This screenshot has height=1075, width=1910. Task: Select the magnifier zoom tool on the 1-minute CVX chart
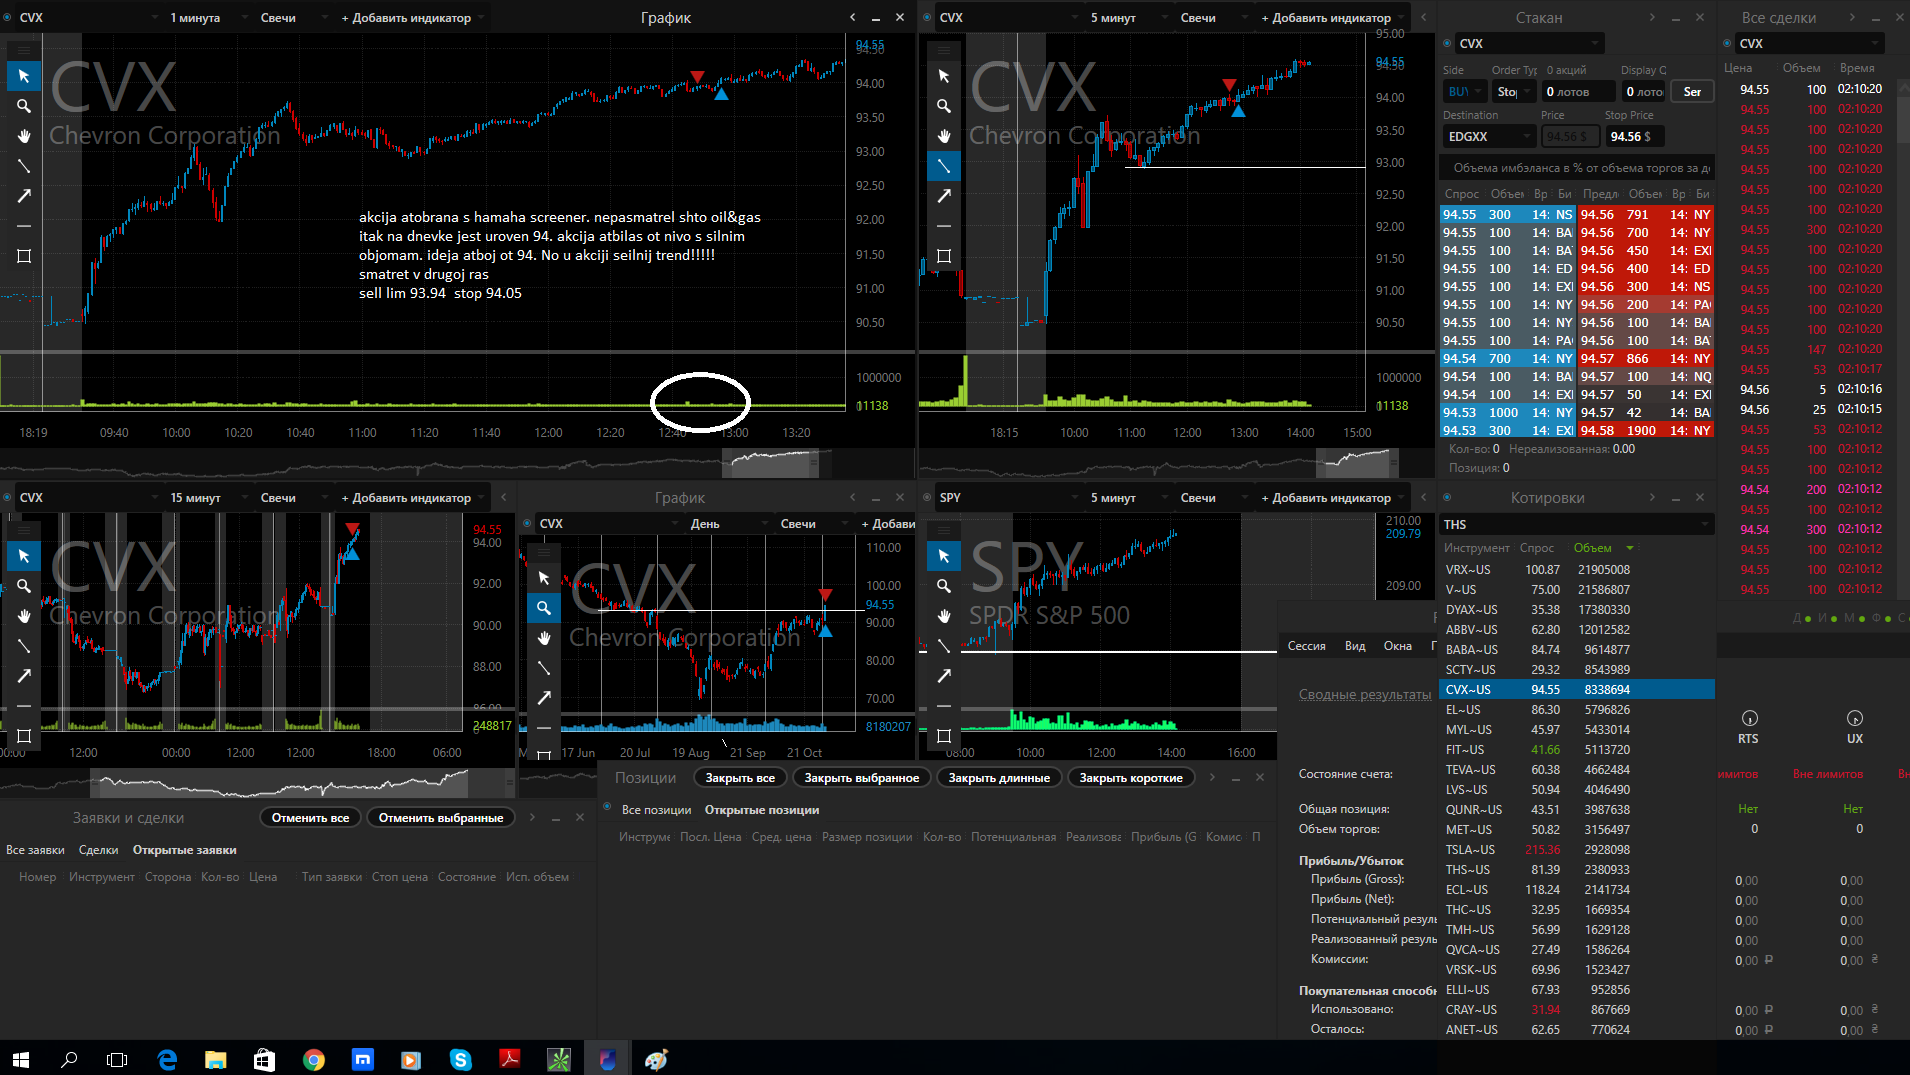point(24,106)
